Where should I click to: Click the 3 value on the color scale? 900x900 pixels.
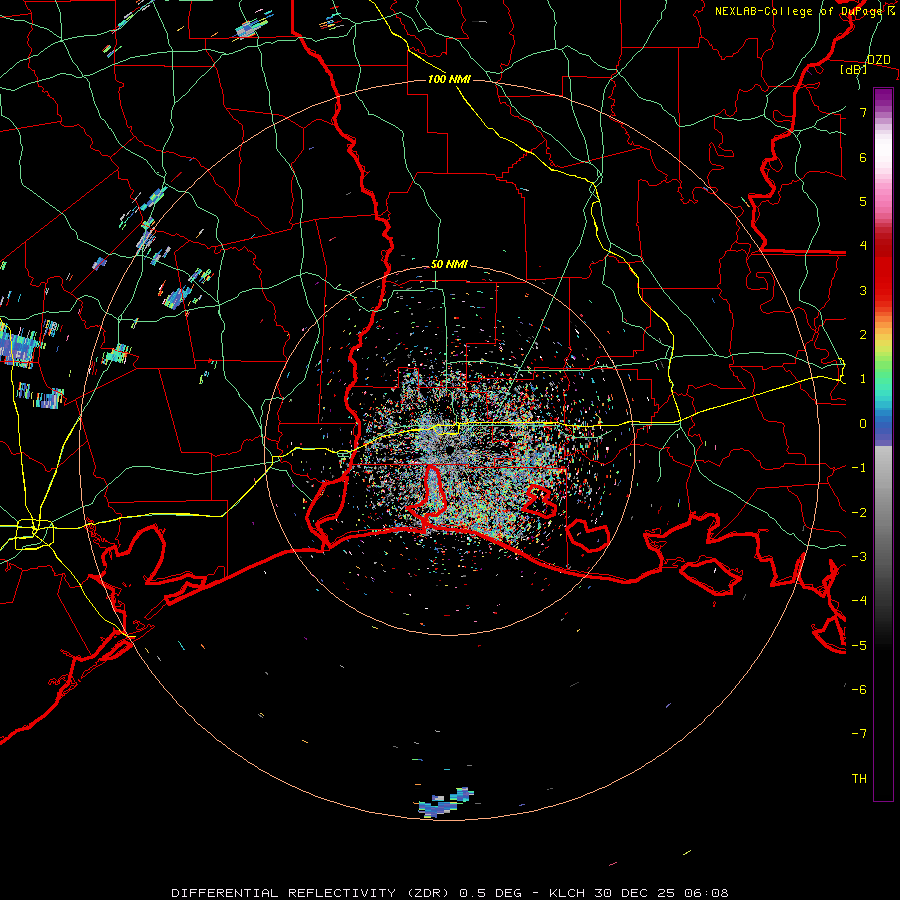click(x=863, y=290)
